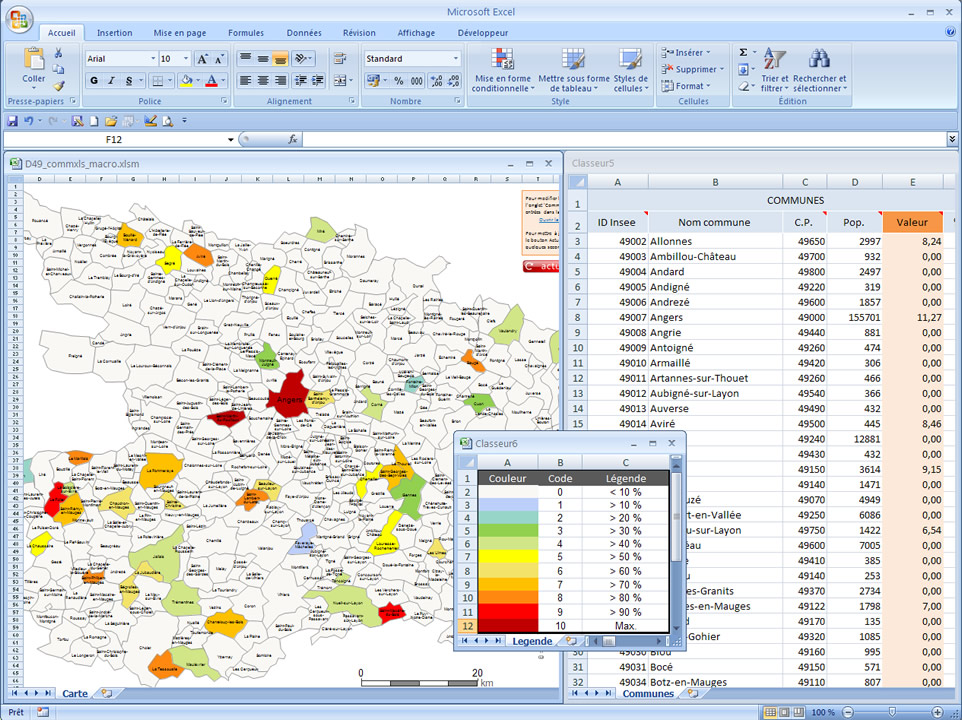Open the Insérer dropdown

(687, 53)
